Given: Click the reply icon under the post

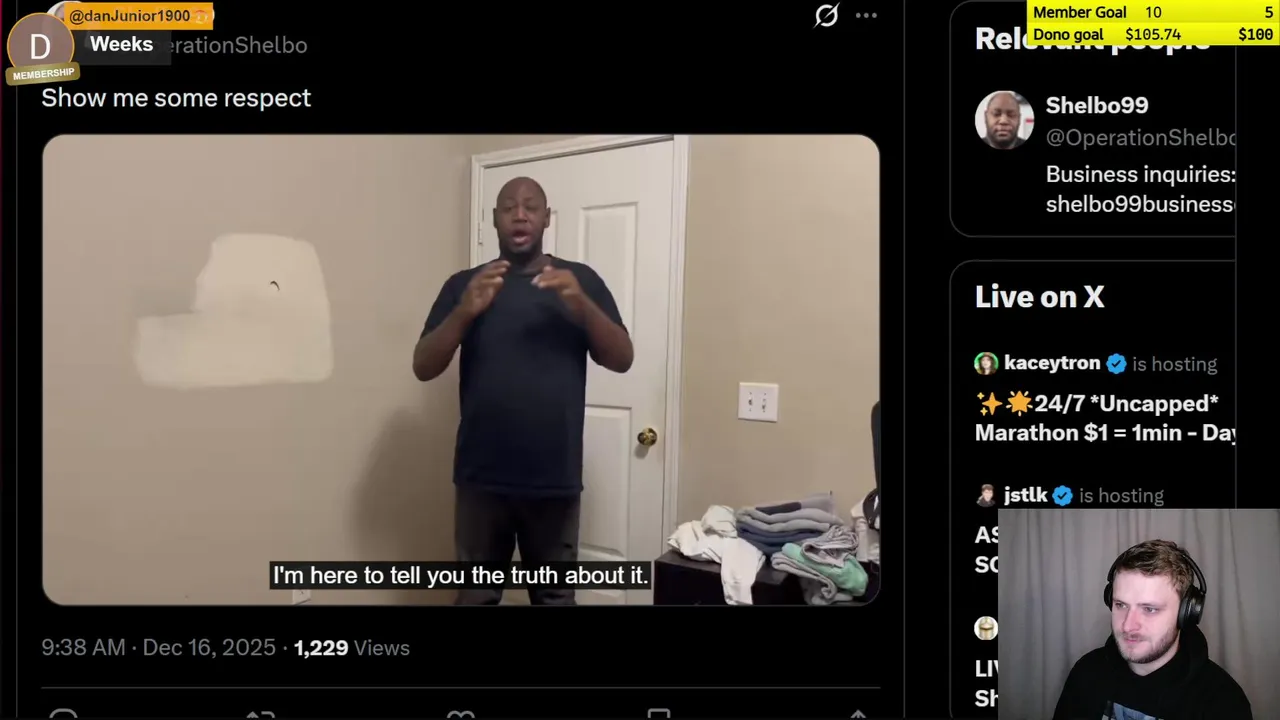Looking at the screenshot, I should point(63,714).
